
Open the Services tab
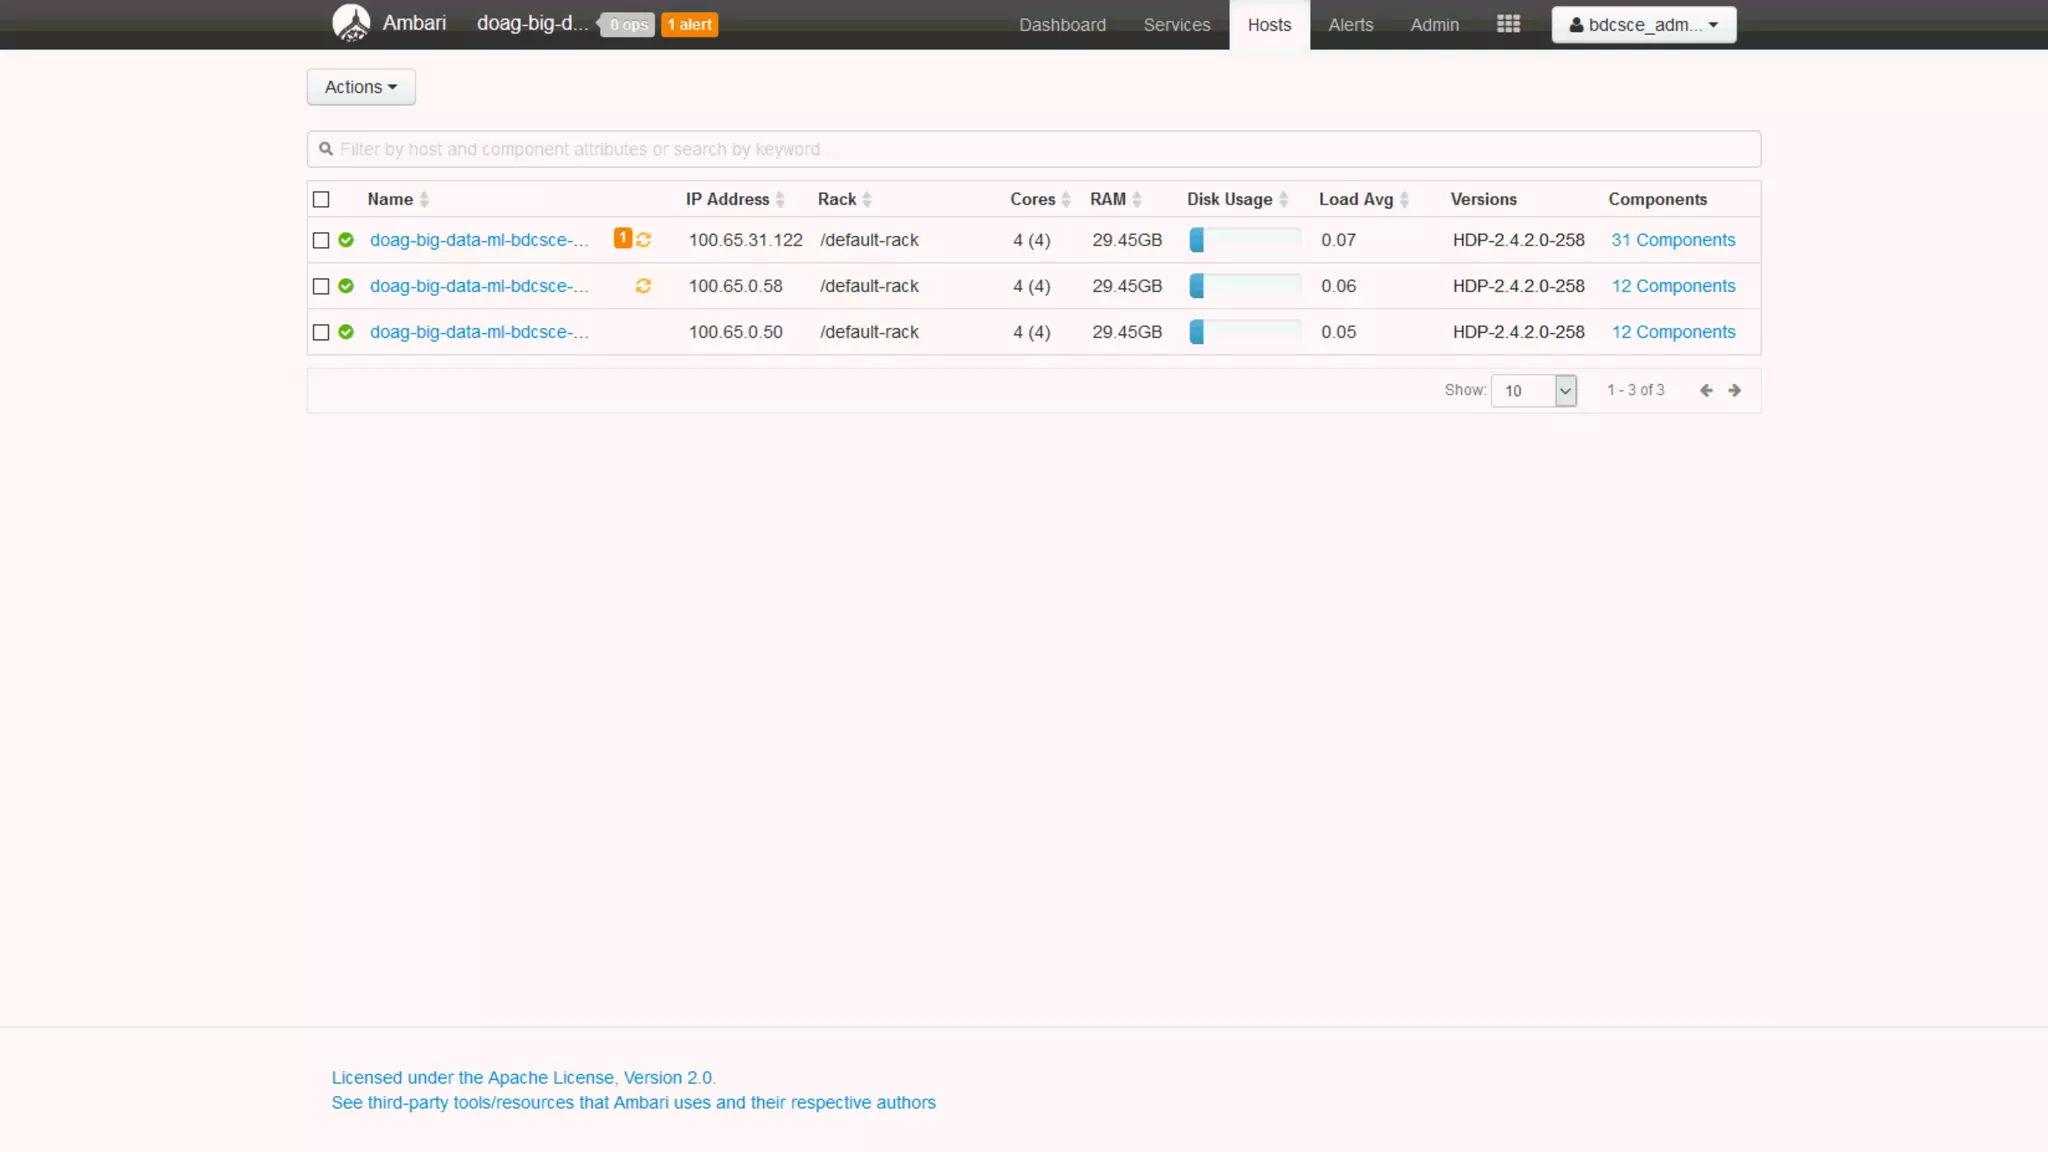click(1176, 25)
